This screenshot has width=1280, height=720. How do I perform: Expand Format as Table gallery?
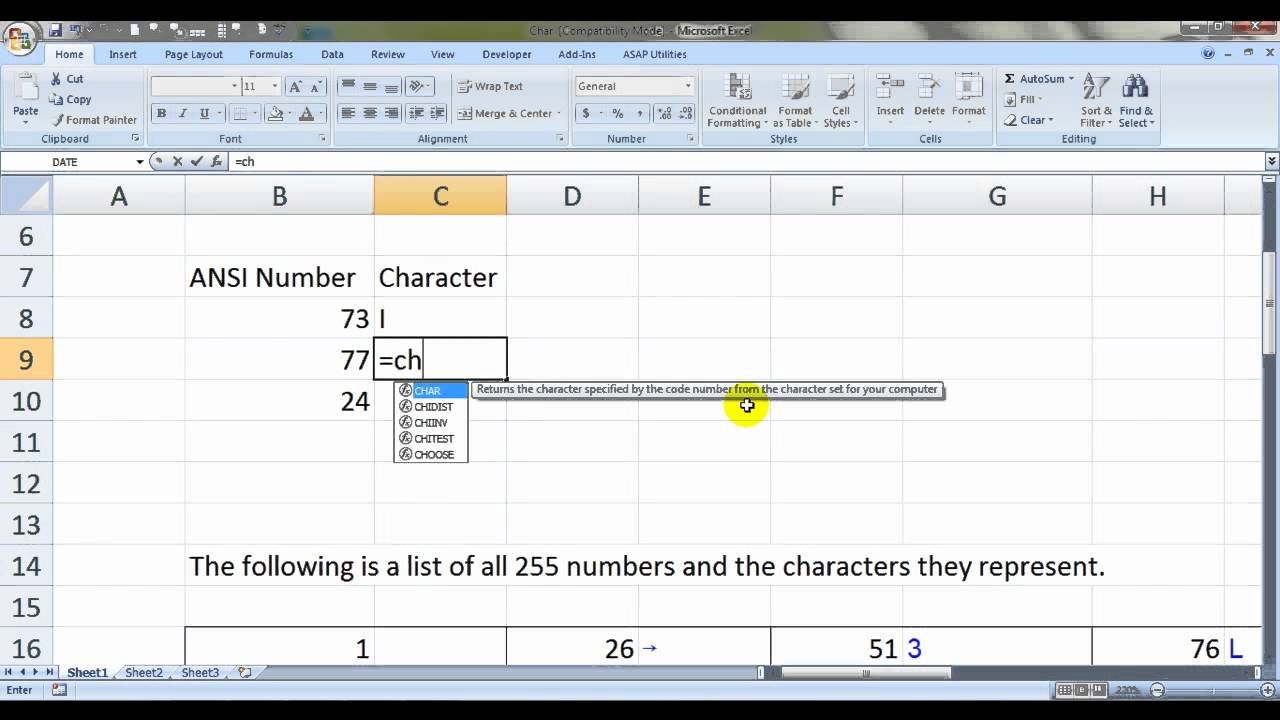point(795,101)
